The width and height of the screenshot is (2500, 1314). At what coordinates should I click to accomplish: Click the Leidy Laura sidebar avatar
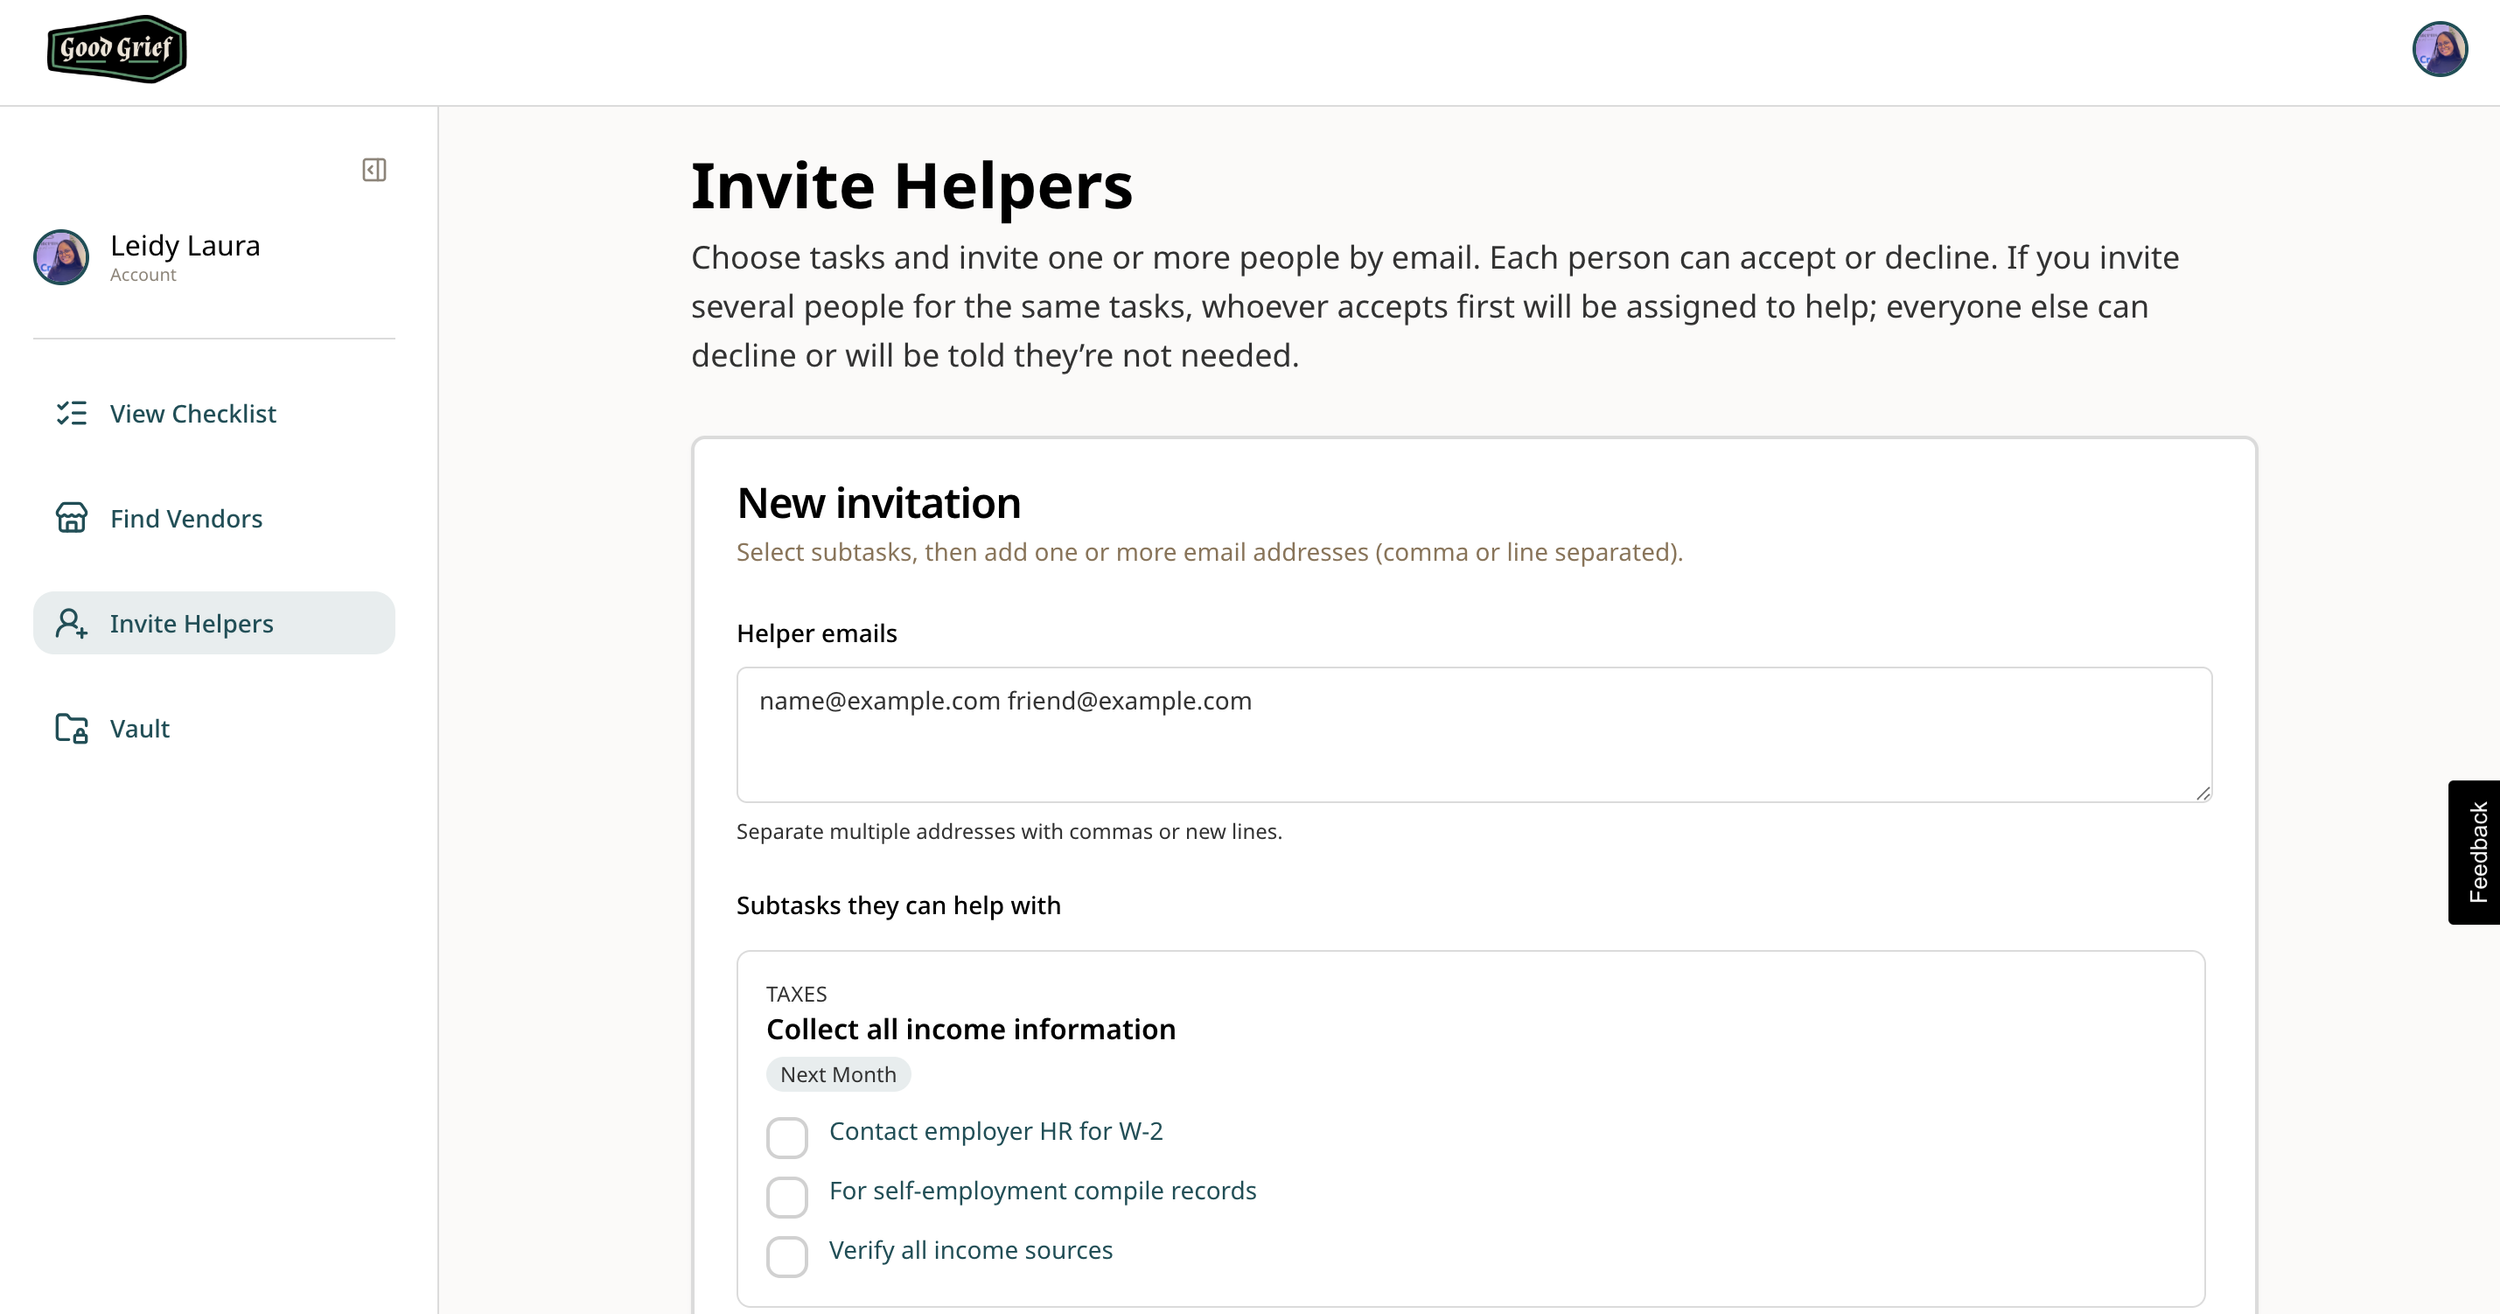click(x=61, y=257)
